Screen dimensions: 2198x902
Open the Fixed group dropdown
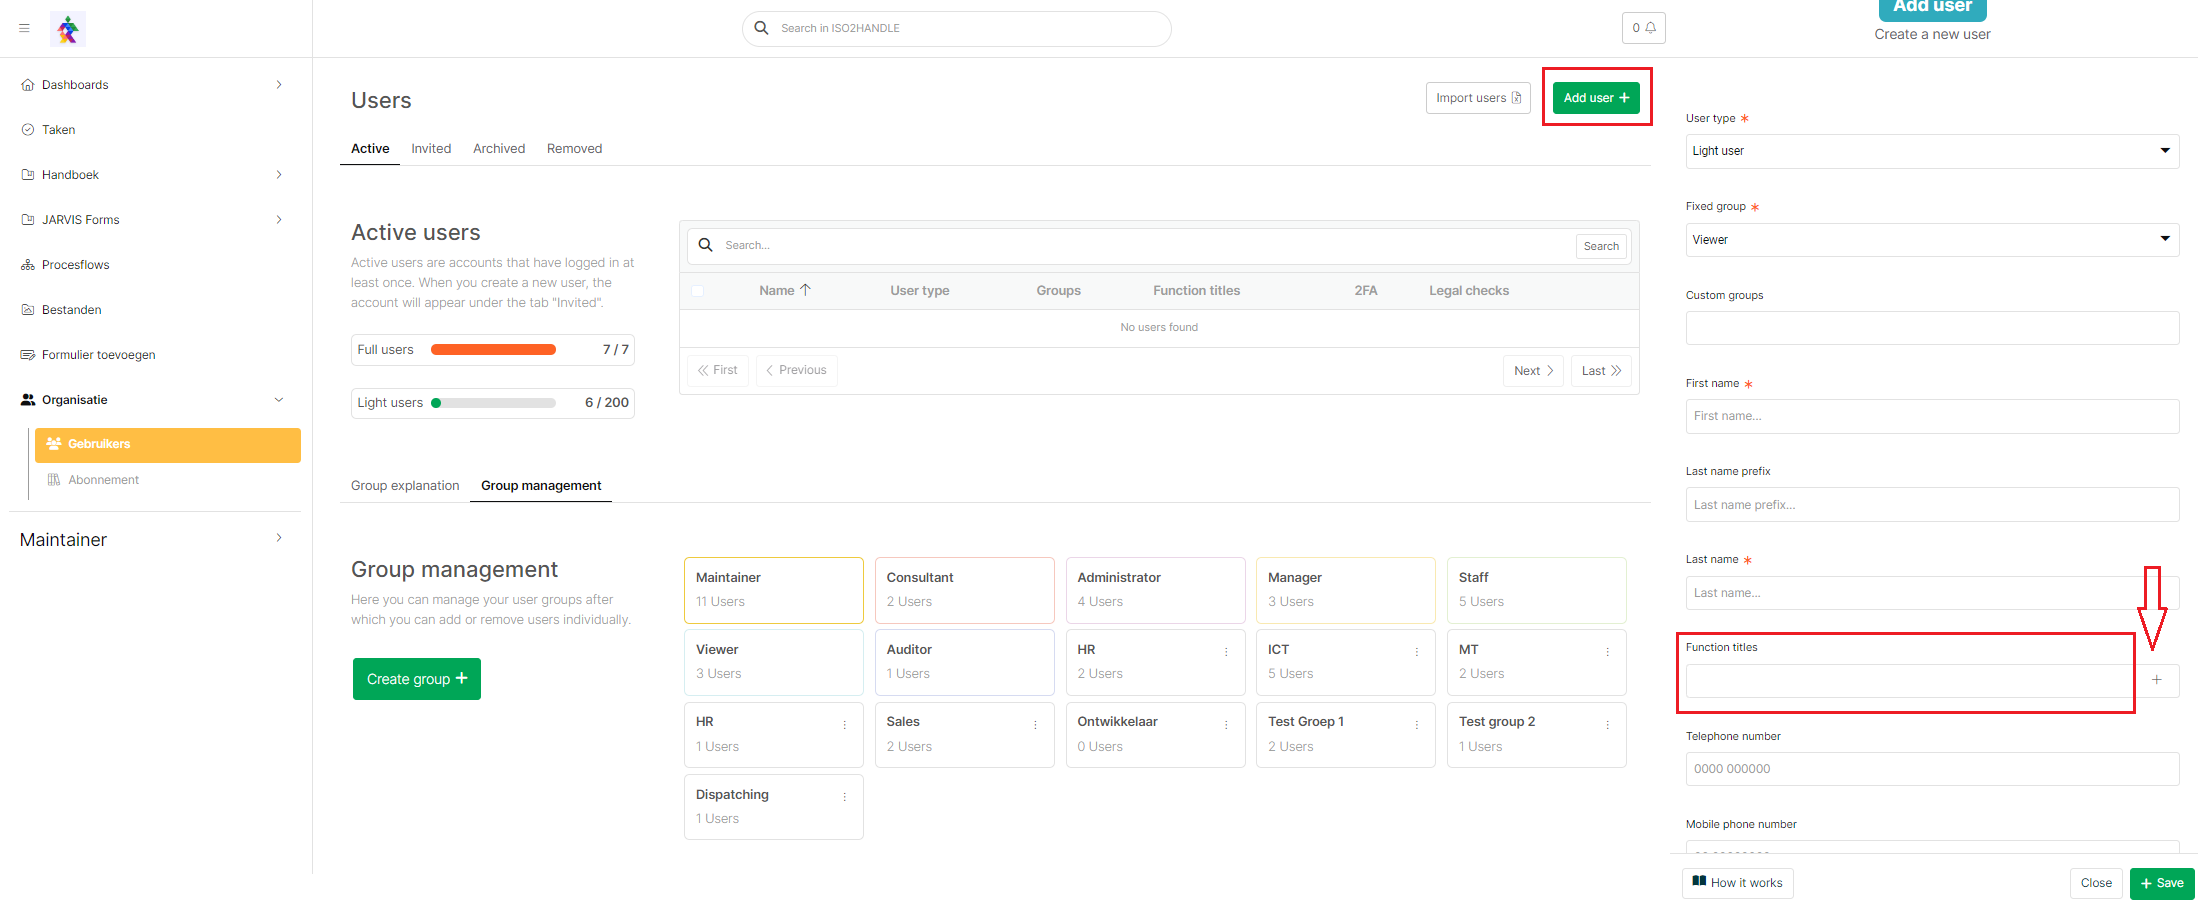click(x=1931, y=240)
